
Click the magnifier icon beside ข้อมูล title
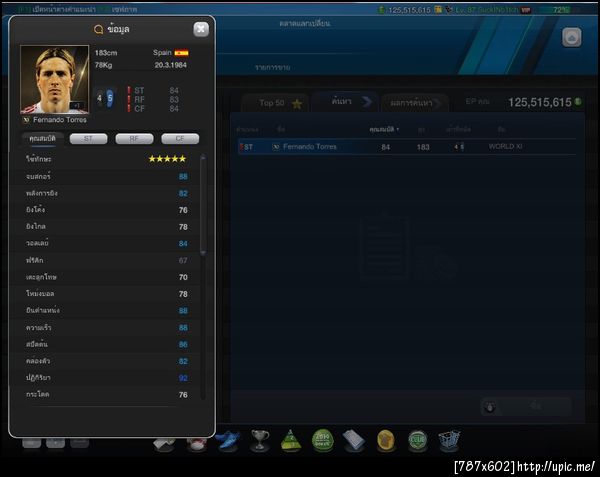99,29
